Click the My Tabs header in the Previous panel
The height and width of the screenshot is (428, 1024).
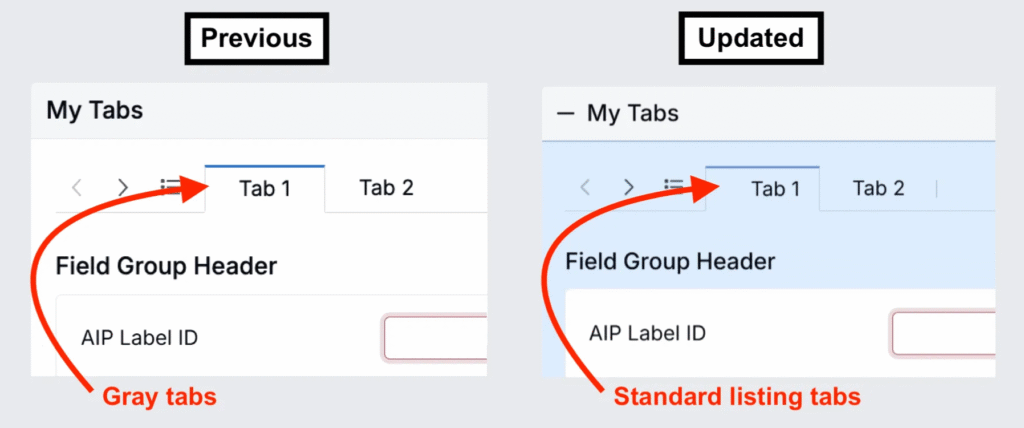(x=95, y=110)
